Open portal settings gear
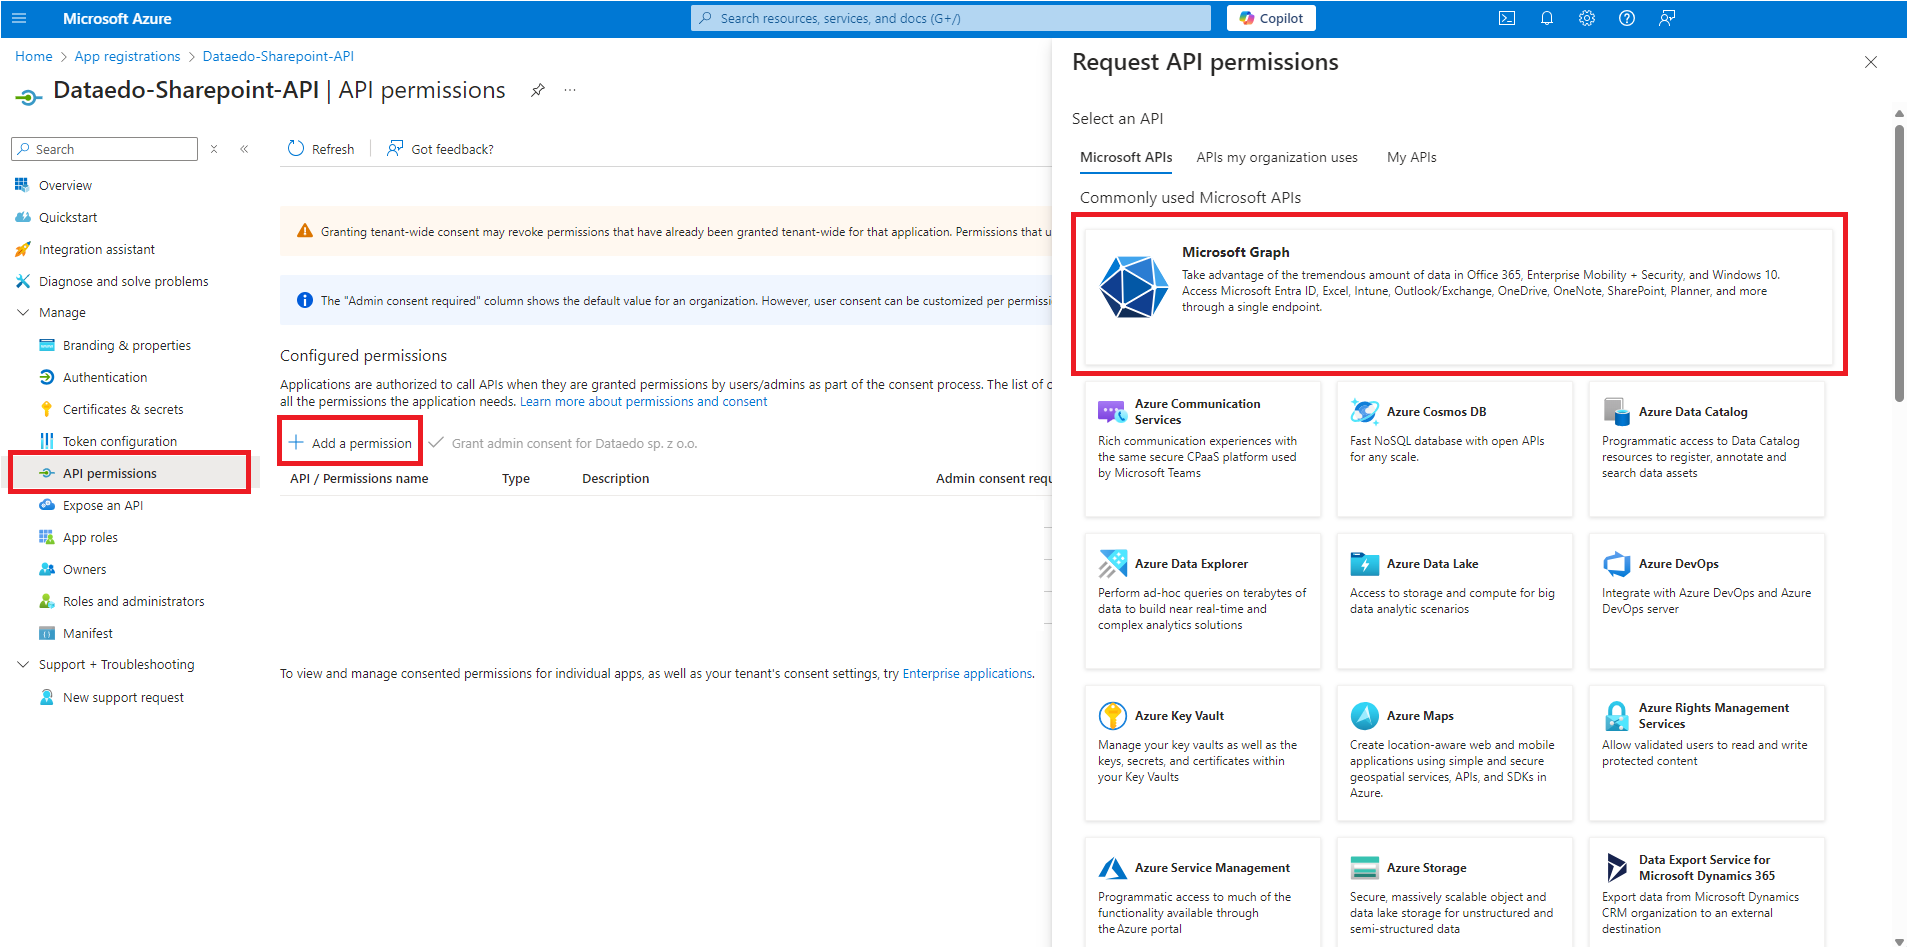The image size is (1908, 948). point(1586,18)
